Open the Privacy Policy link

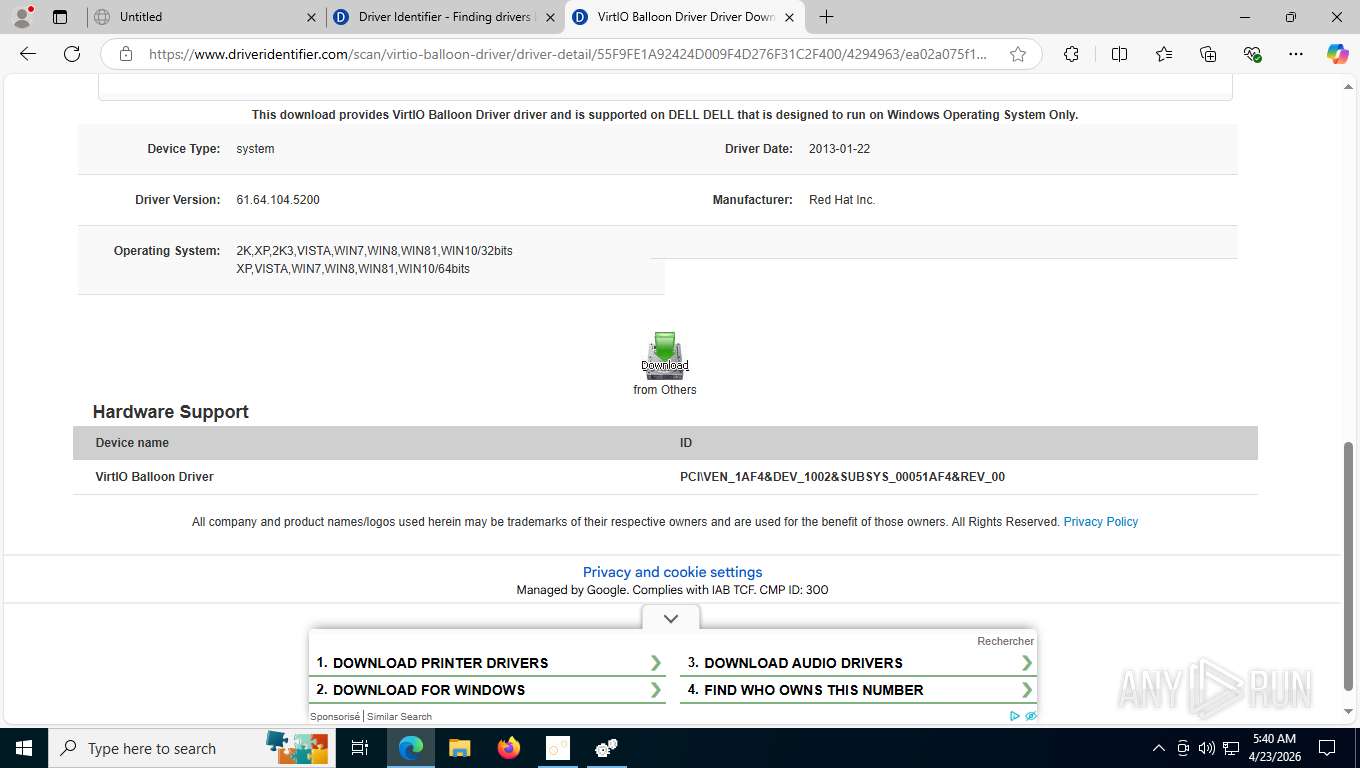1100,522
